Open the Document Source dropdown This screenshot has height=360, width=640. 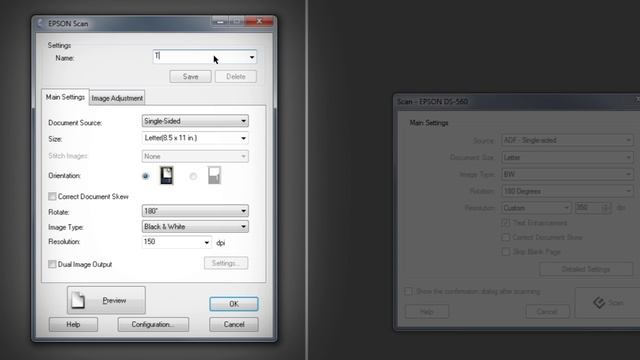click(x=195, y=121)
